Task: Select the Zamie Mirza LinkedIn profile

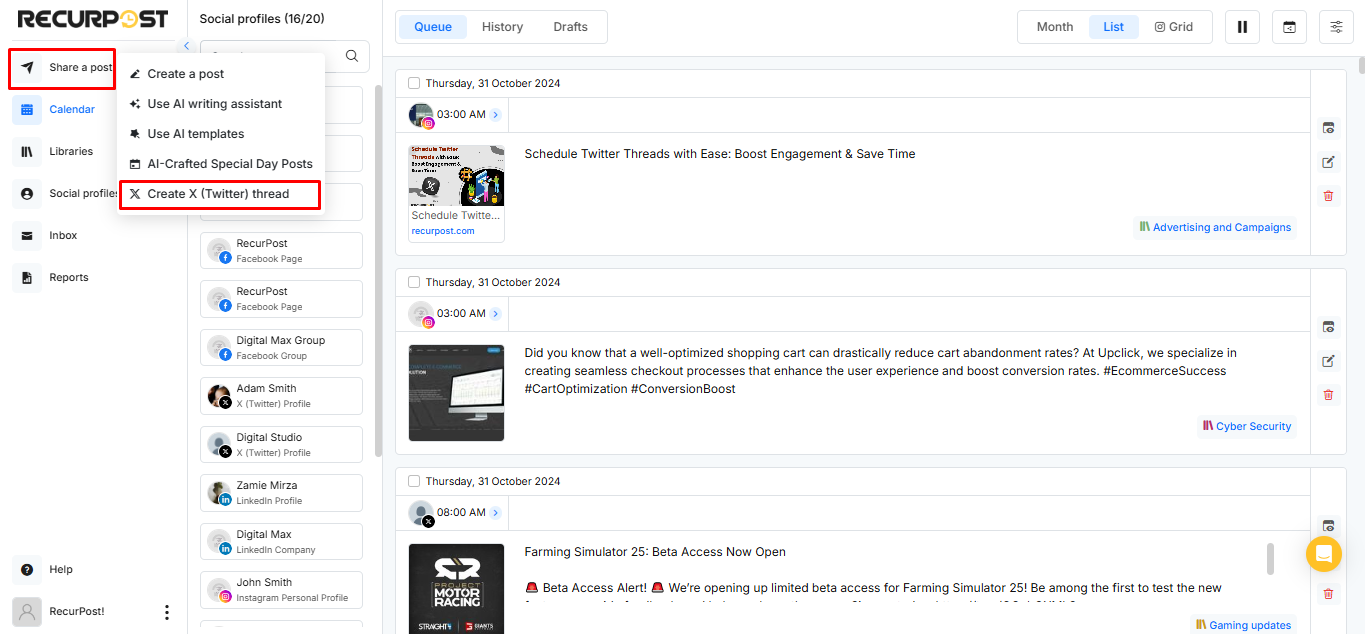Action: (x=281, y=493)
